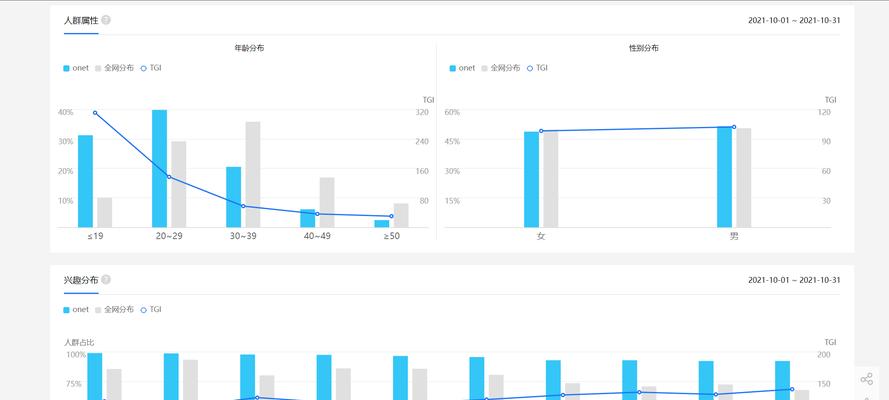Screen dimensions: 889x400
Task: Click the 100% axis value in 兴趣分布
Action: (x=76, y=355)
